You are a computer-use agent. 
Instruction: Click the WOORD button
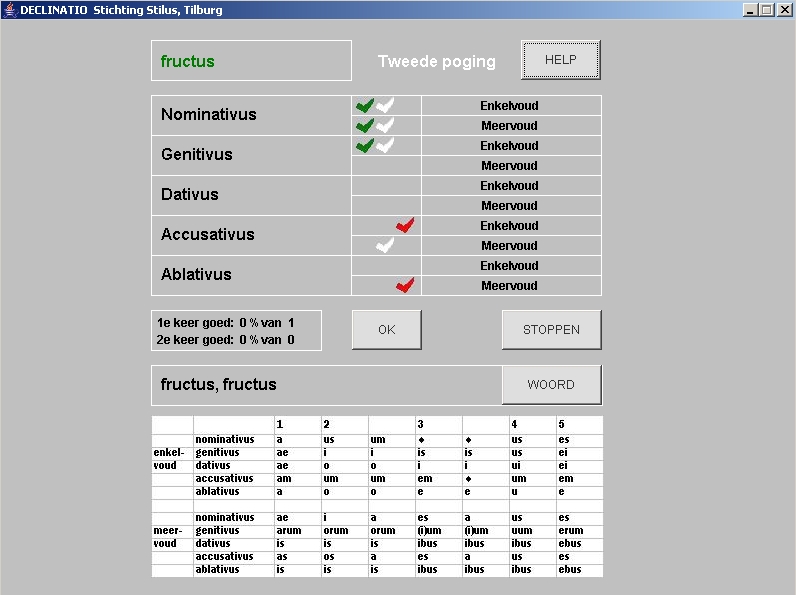551,385
